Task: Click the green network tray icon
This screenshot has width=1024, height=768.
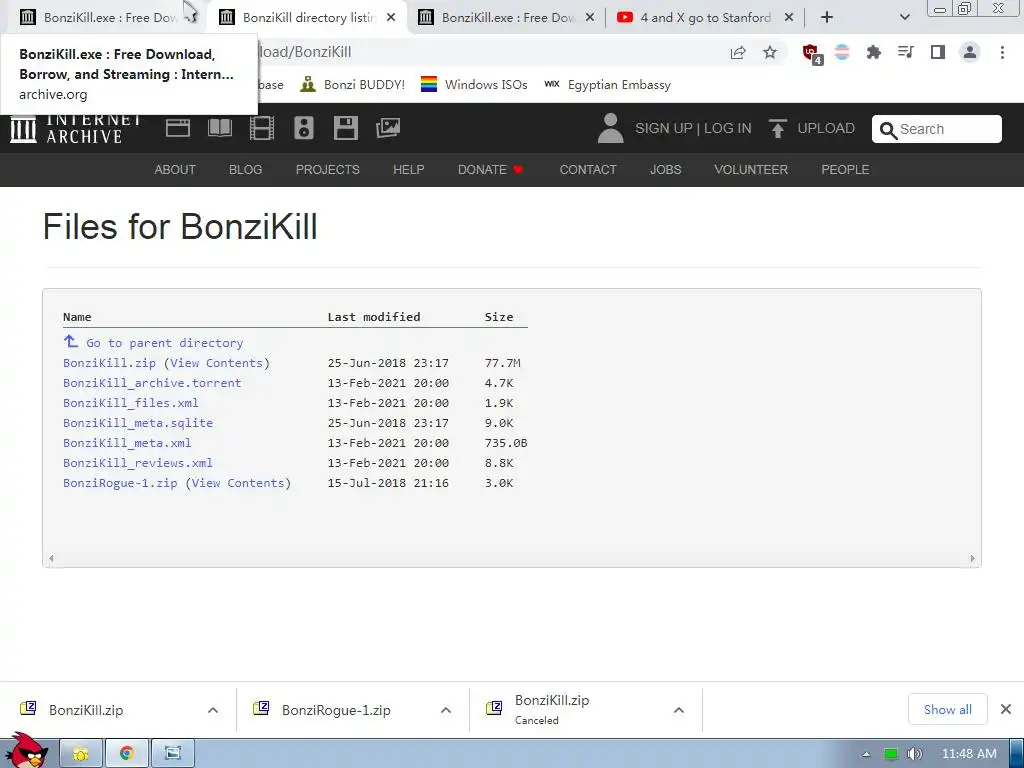Action: (891, 754)
